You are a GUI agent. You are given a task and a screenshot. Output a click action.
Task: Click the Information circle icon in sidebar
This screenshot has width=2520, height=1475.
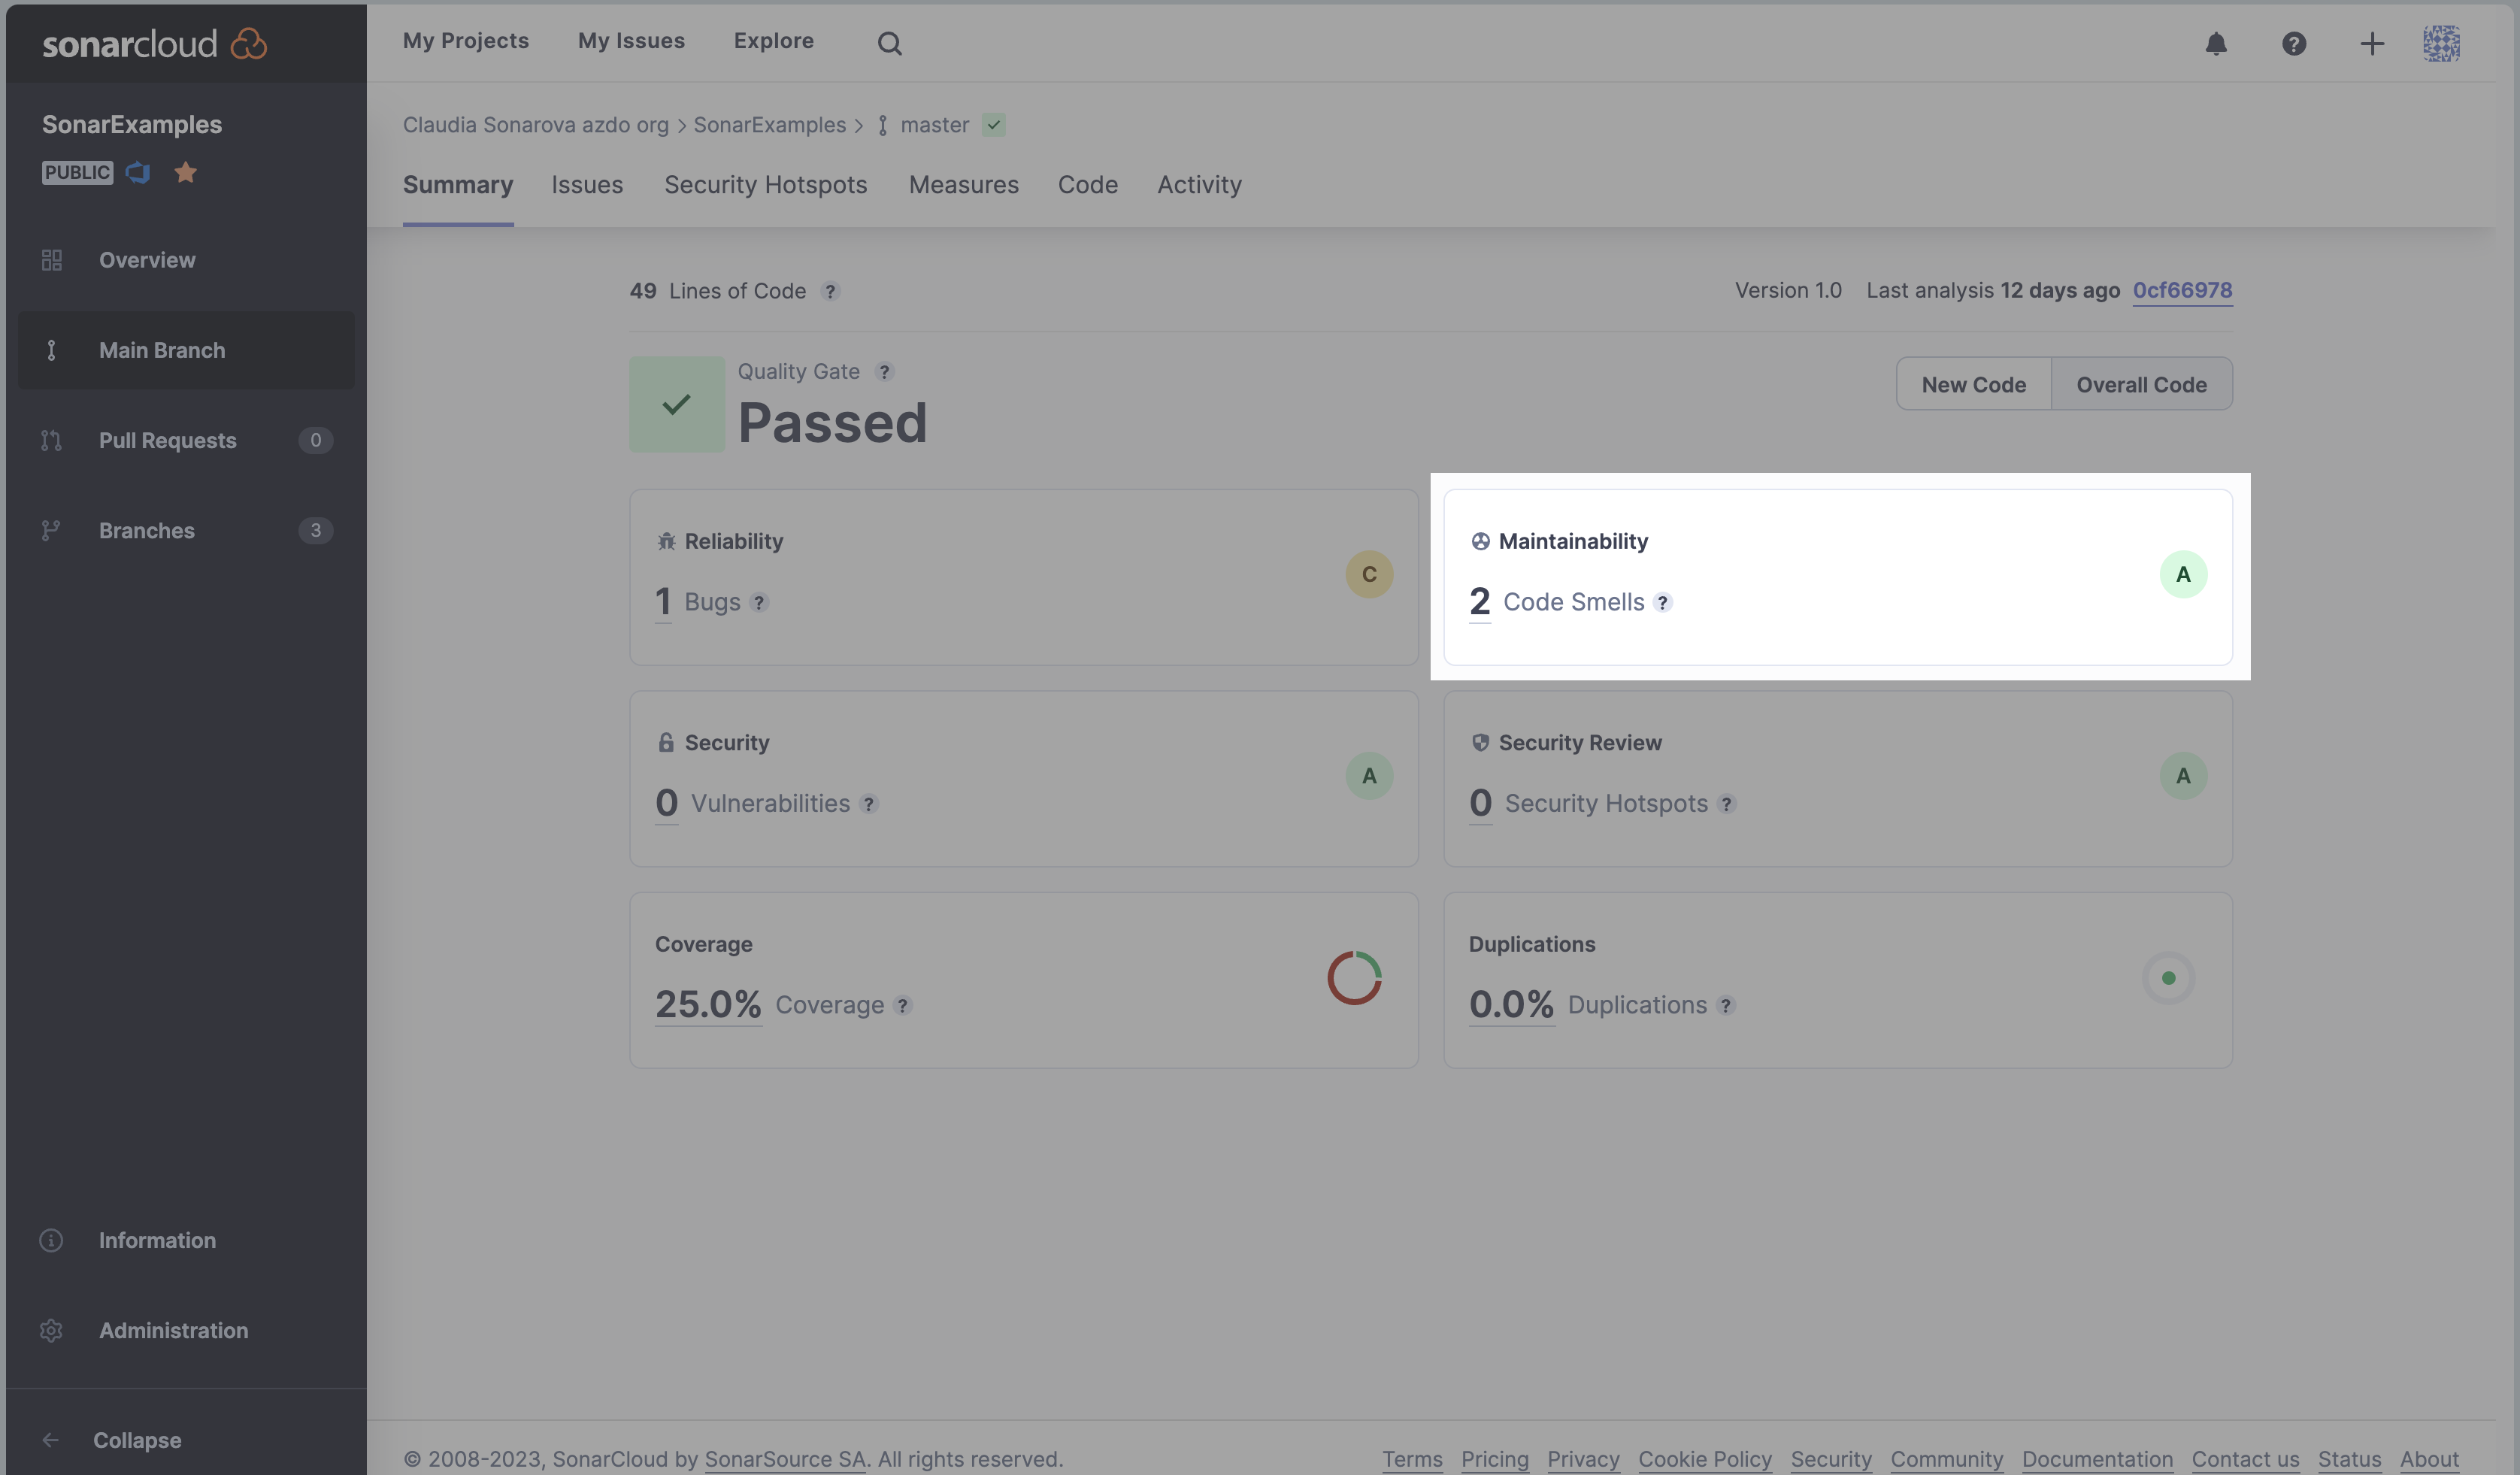point(51,1240)
